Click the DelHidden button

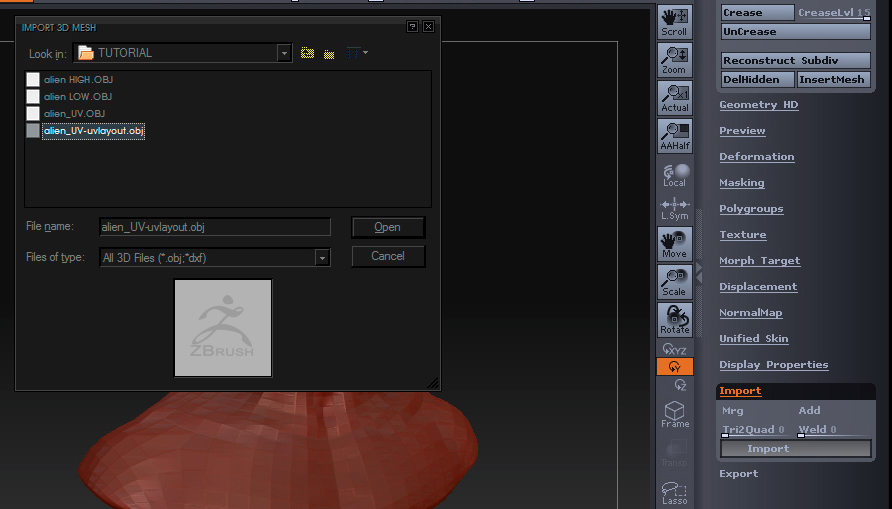click(x=757, y=80)
